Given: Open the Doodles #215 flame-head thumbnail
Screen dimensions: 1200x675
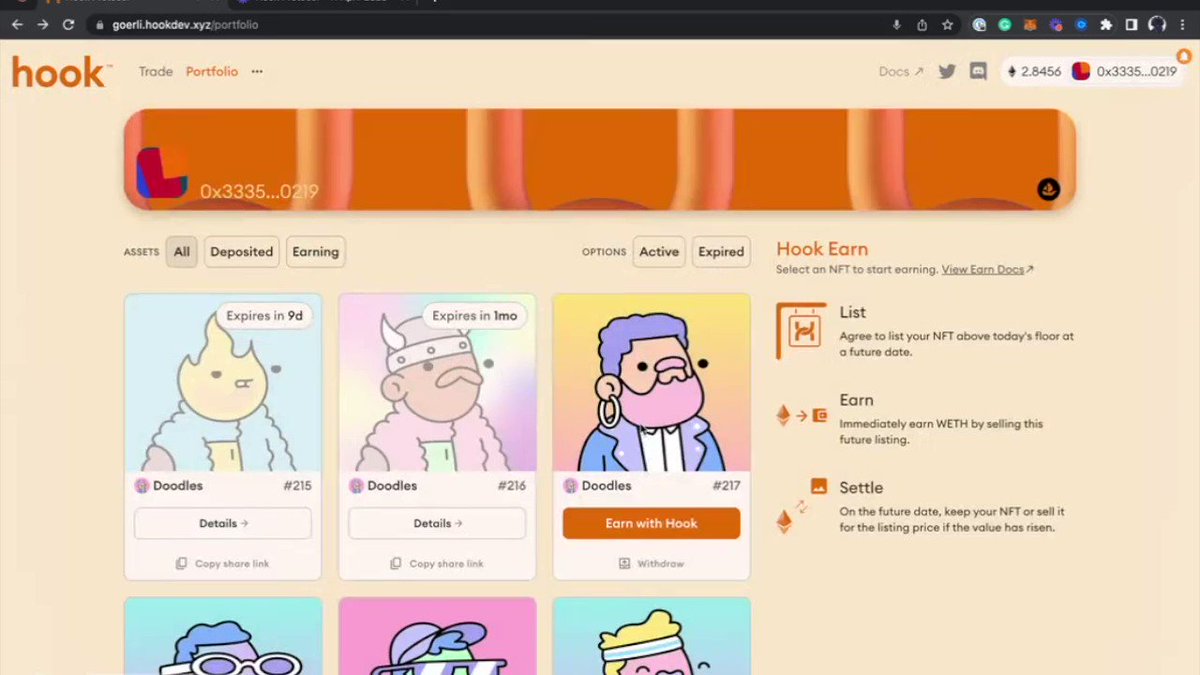Looking at the screenshot, I should click(223, 382).
